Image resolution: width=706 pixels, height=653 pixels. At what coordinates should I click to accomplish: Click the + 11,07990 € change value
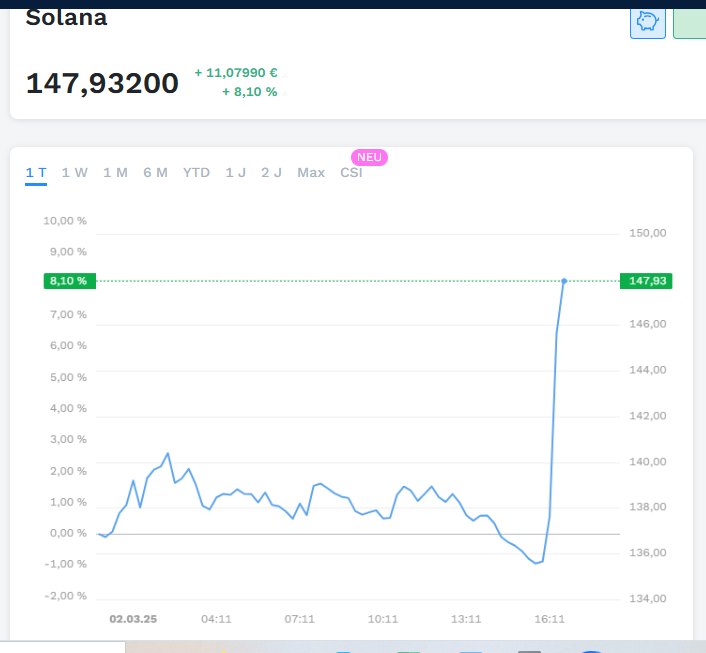coord(236,73)
